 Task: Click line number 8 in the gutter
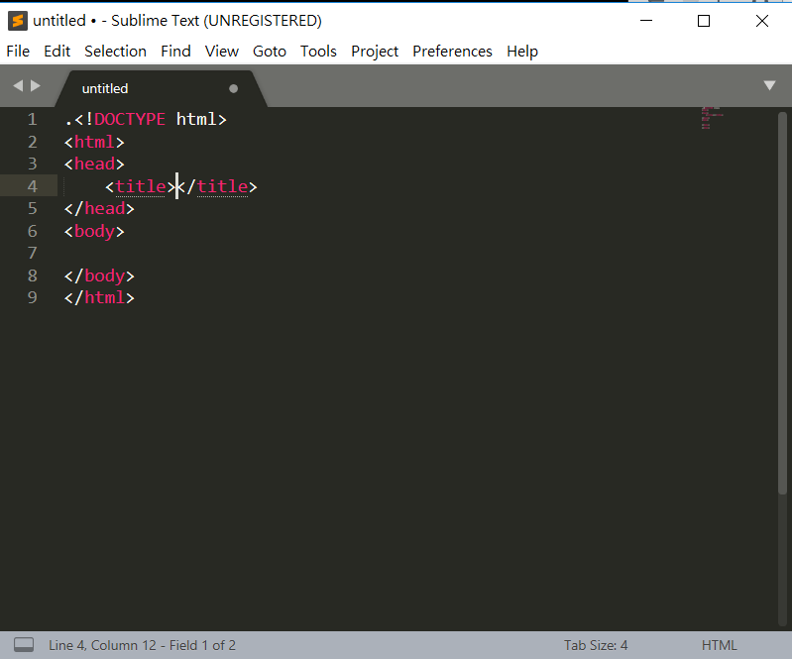(32, 276)
